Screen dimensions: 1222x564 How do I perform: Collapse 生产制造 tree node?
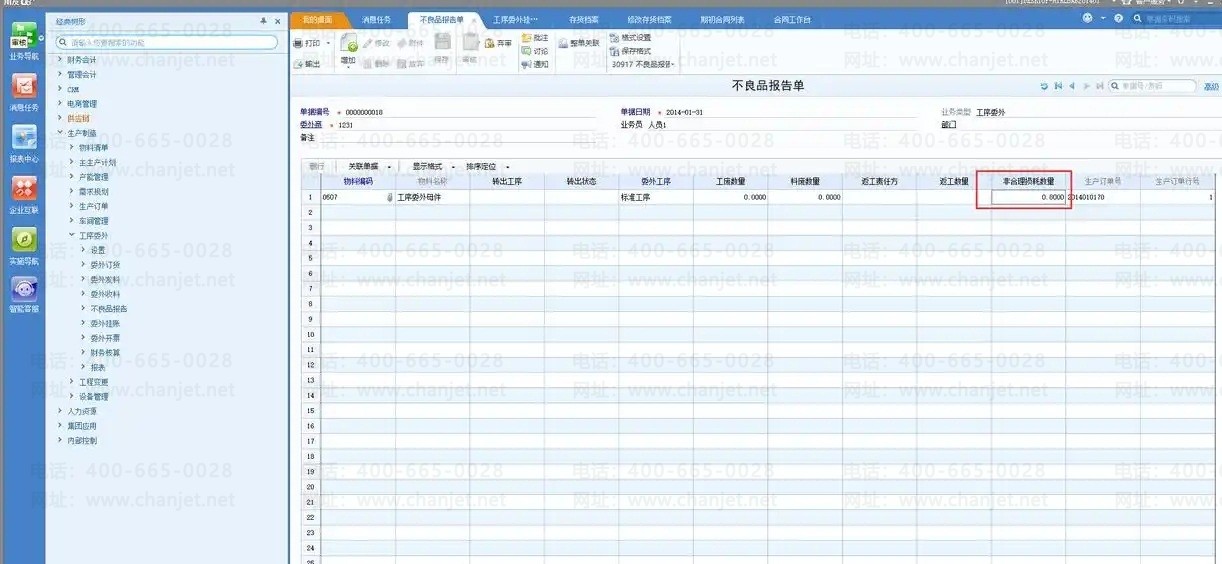click(x=60, y=133)
